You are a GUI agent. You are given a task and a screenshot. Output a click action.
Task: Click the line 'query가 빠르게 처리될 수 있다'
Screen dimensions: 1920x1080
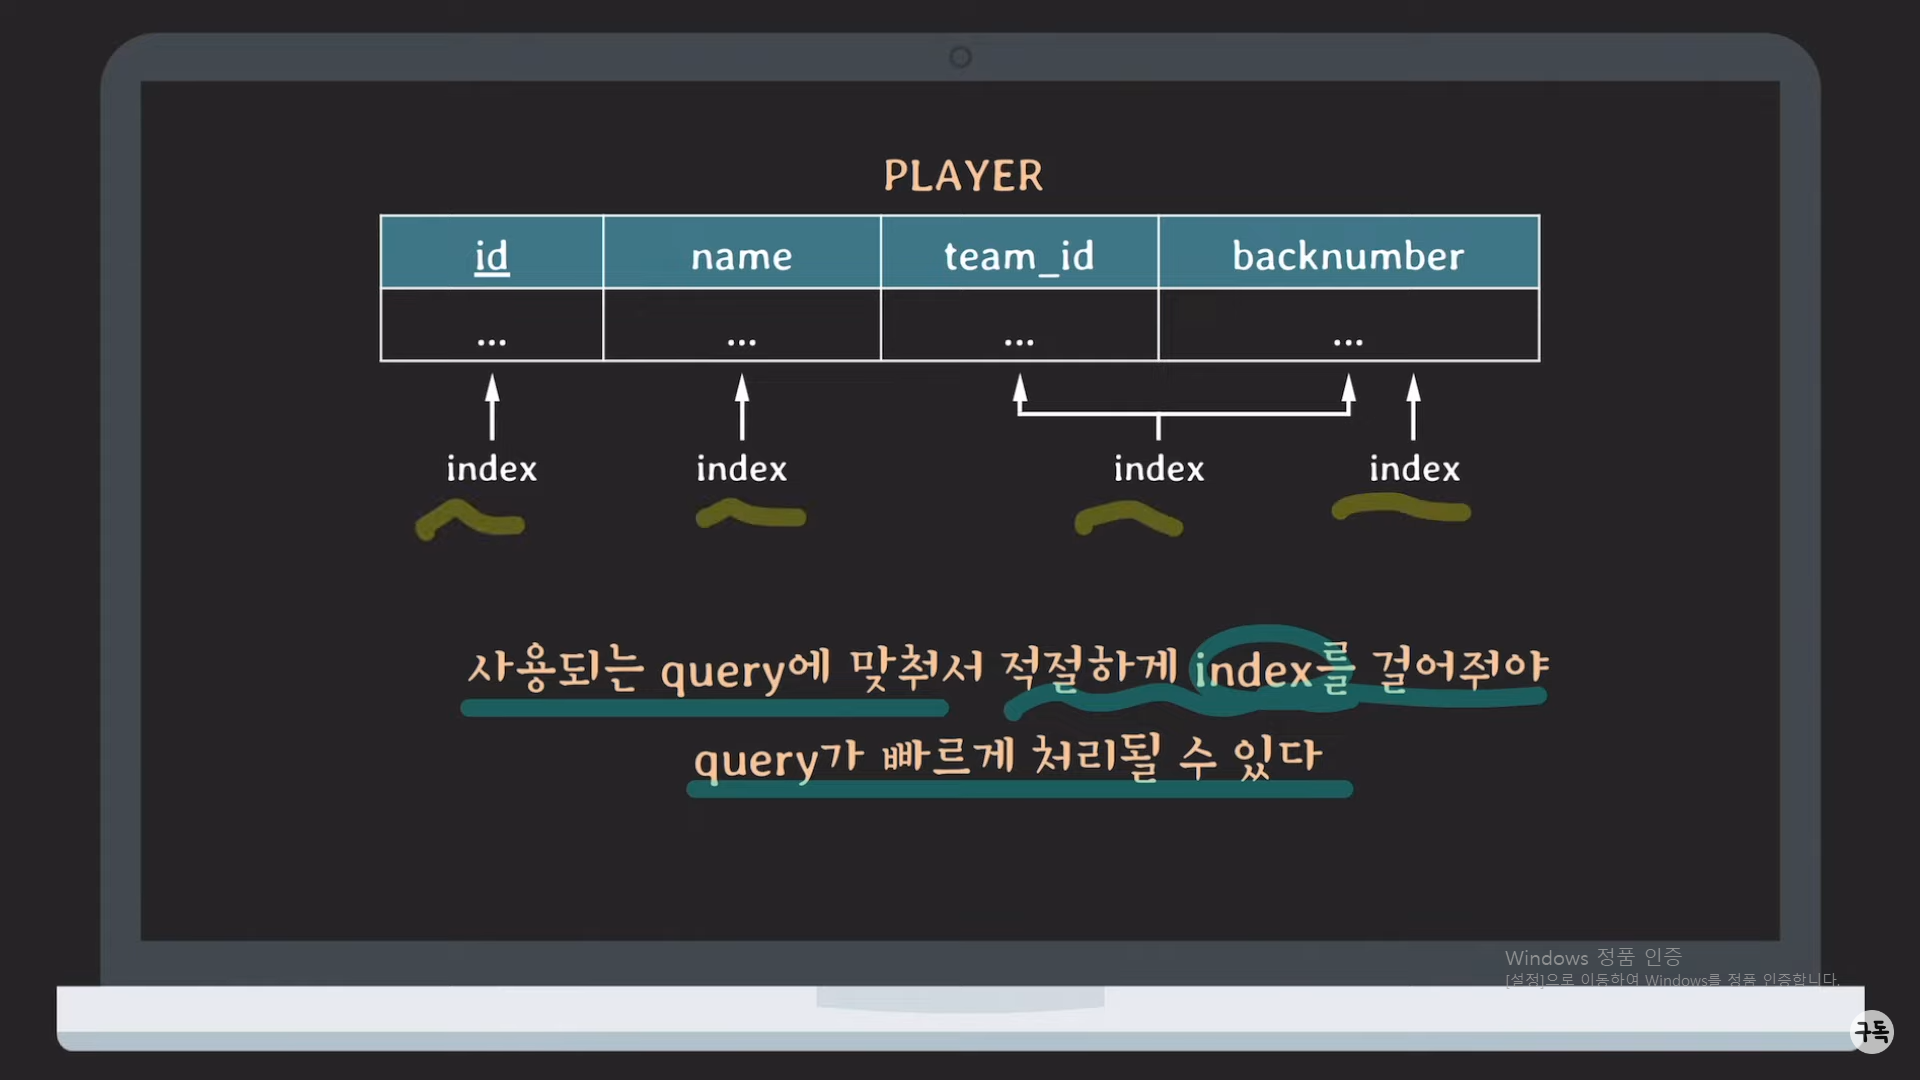1008,757
